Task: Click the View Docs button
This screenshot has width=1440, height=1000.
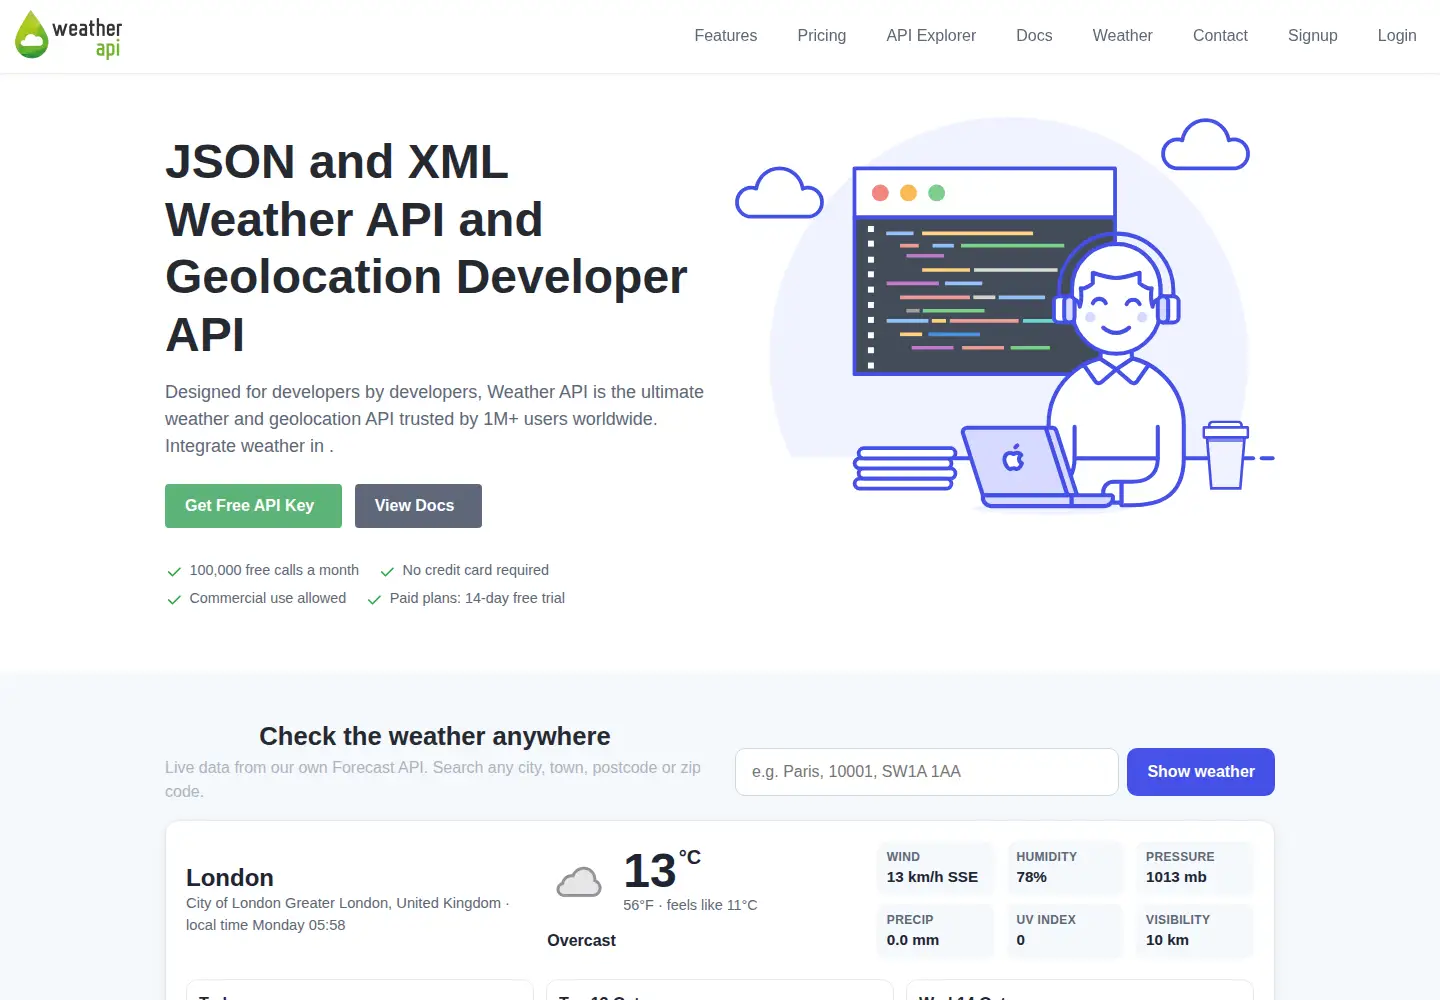Action: [x=418, y=506]
